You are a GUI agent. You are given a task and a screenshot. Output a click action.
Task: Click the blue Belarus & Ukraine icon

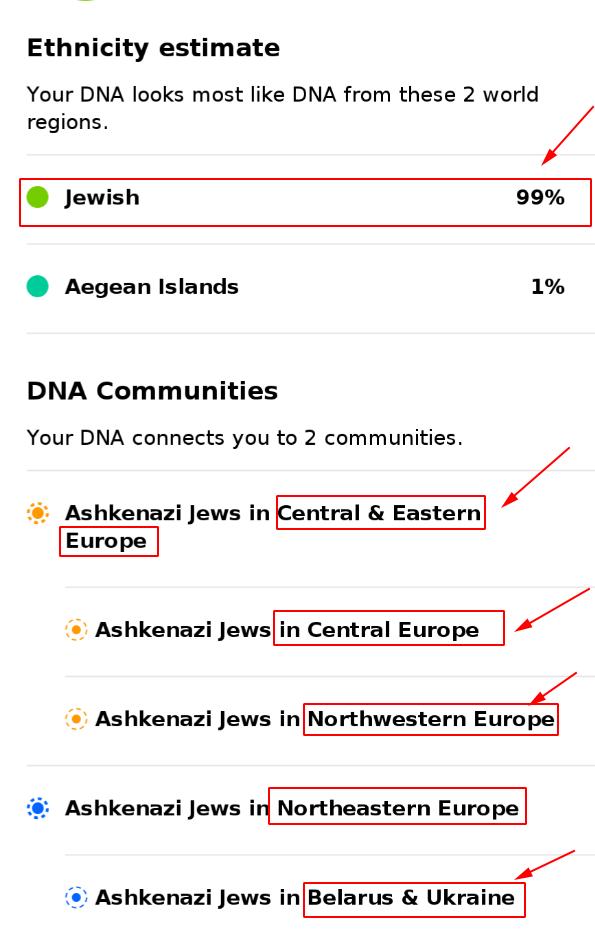click(76, 897)
